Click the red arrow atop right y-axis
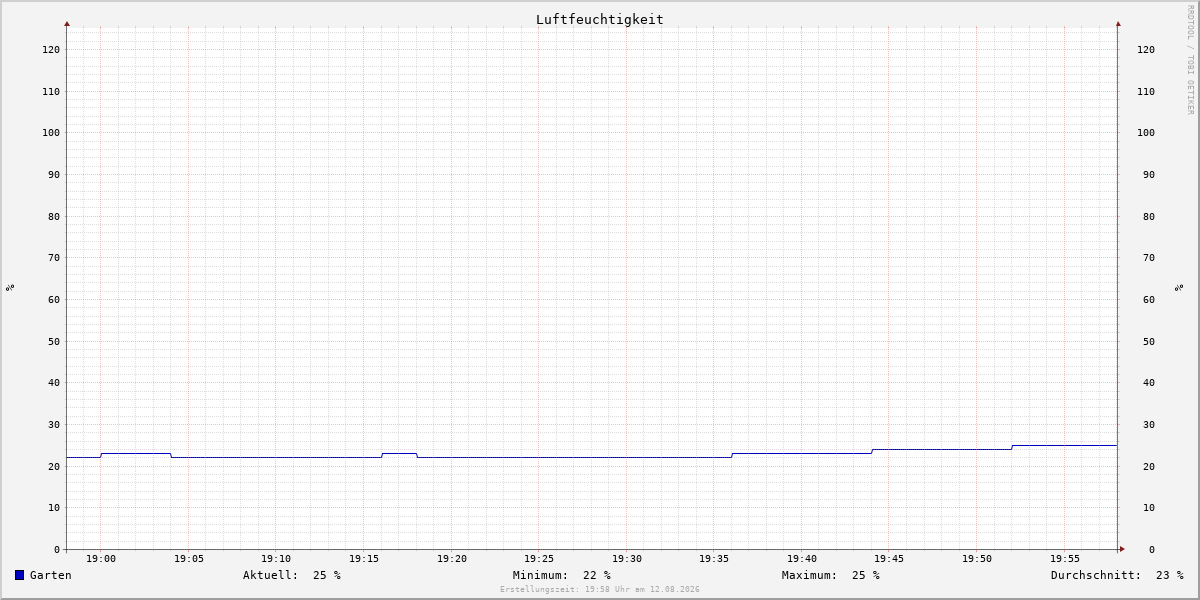Screen dimensions: 1200x600 [x=1118, y=23]
